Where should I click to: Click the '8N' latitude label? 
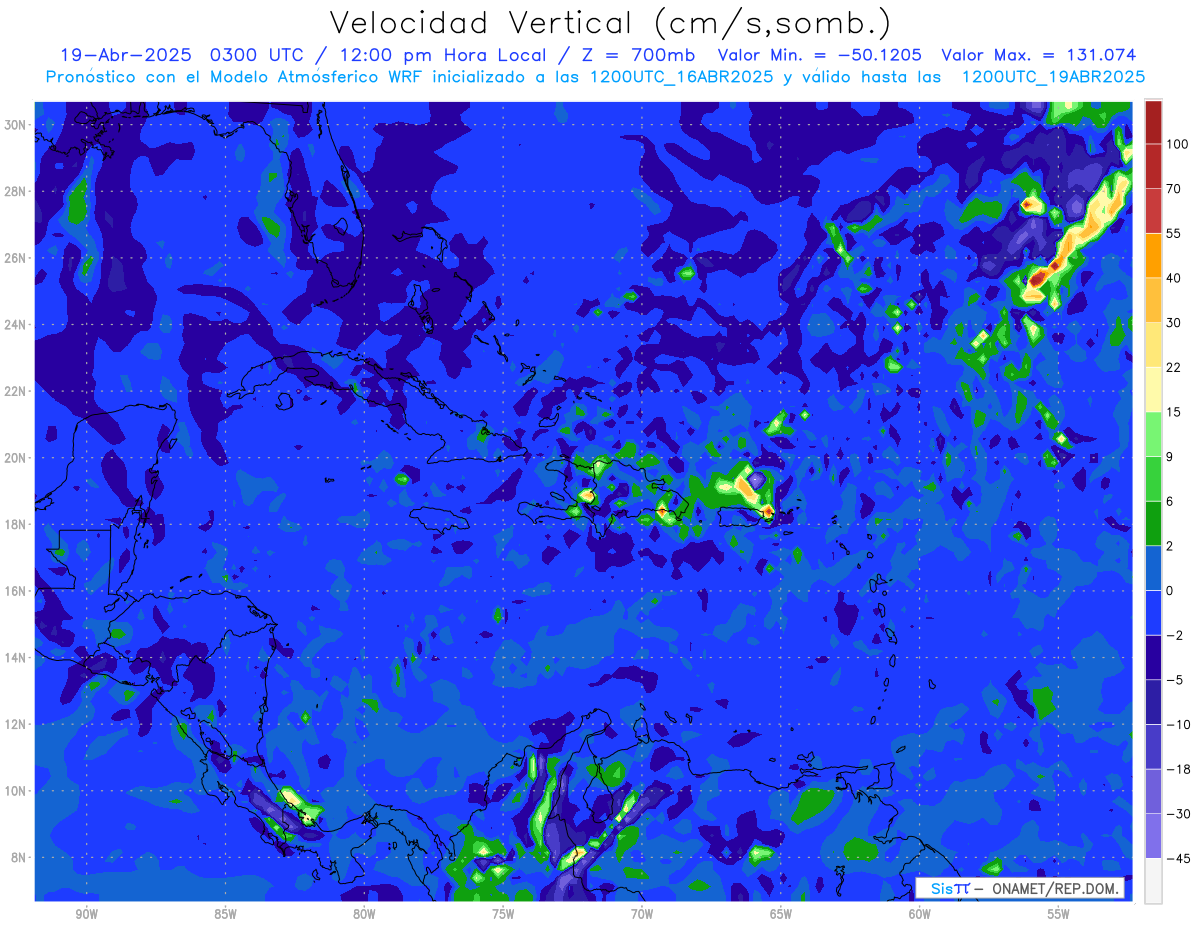19,858
